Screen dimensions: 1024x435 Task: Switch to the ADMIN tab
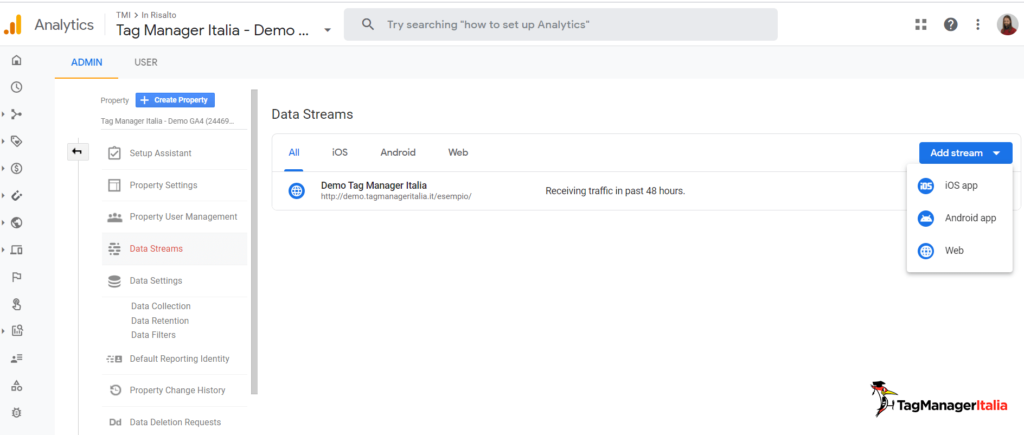tap(87, 63)
